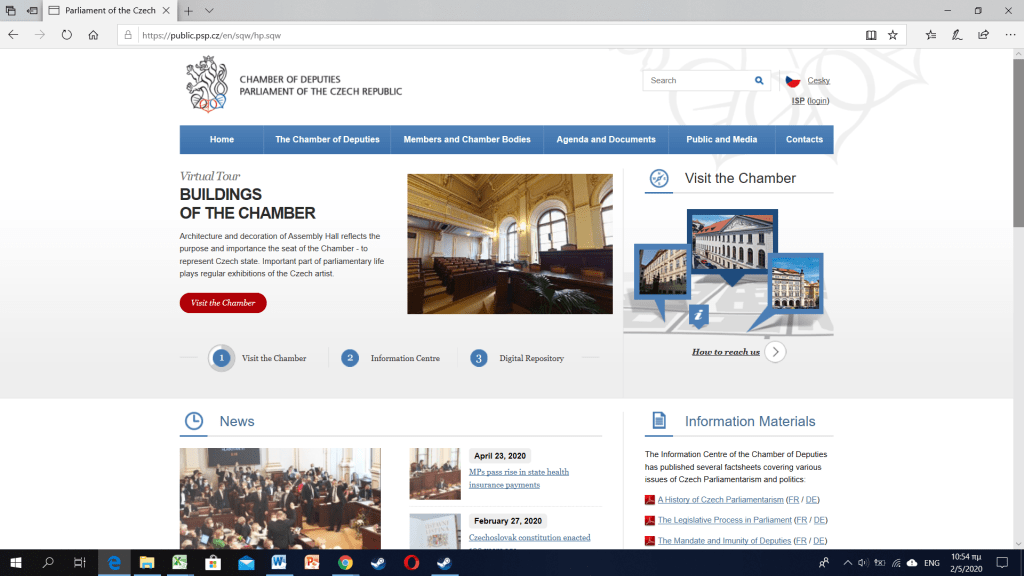
Task: Open Agenda and Documents menu
Action: (x=606, y=140)
